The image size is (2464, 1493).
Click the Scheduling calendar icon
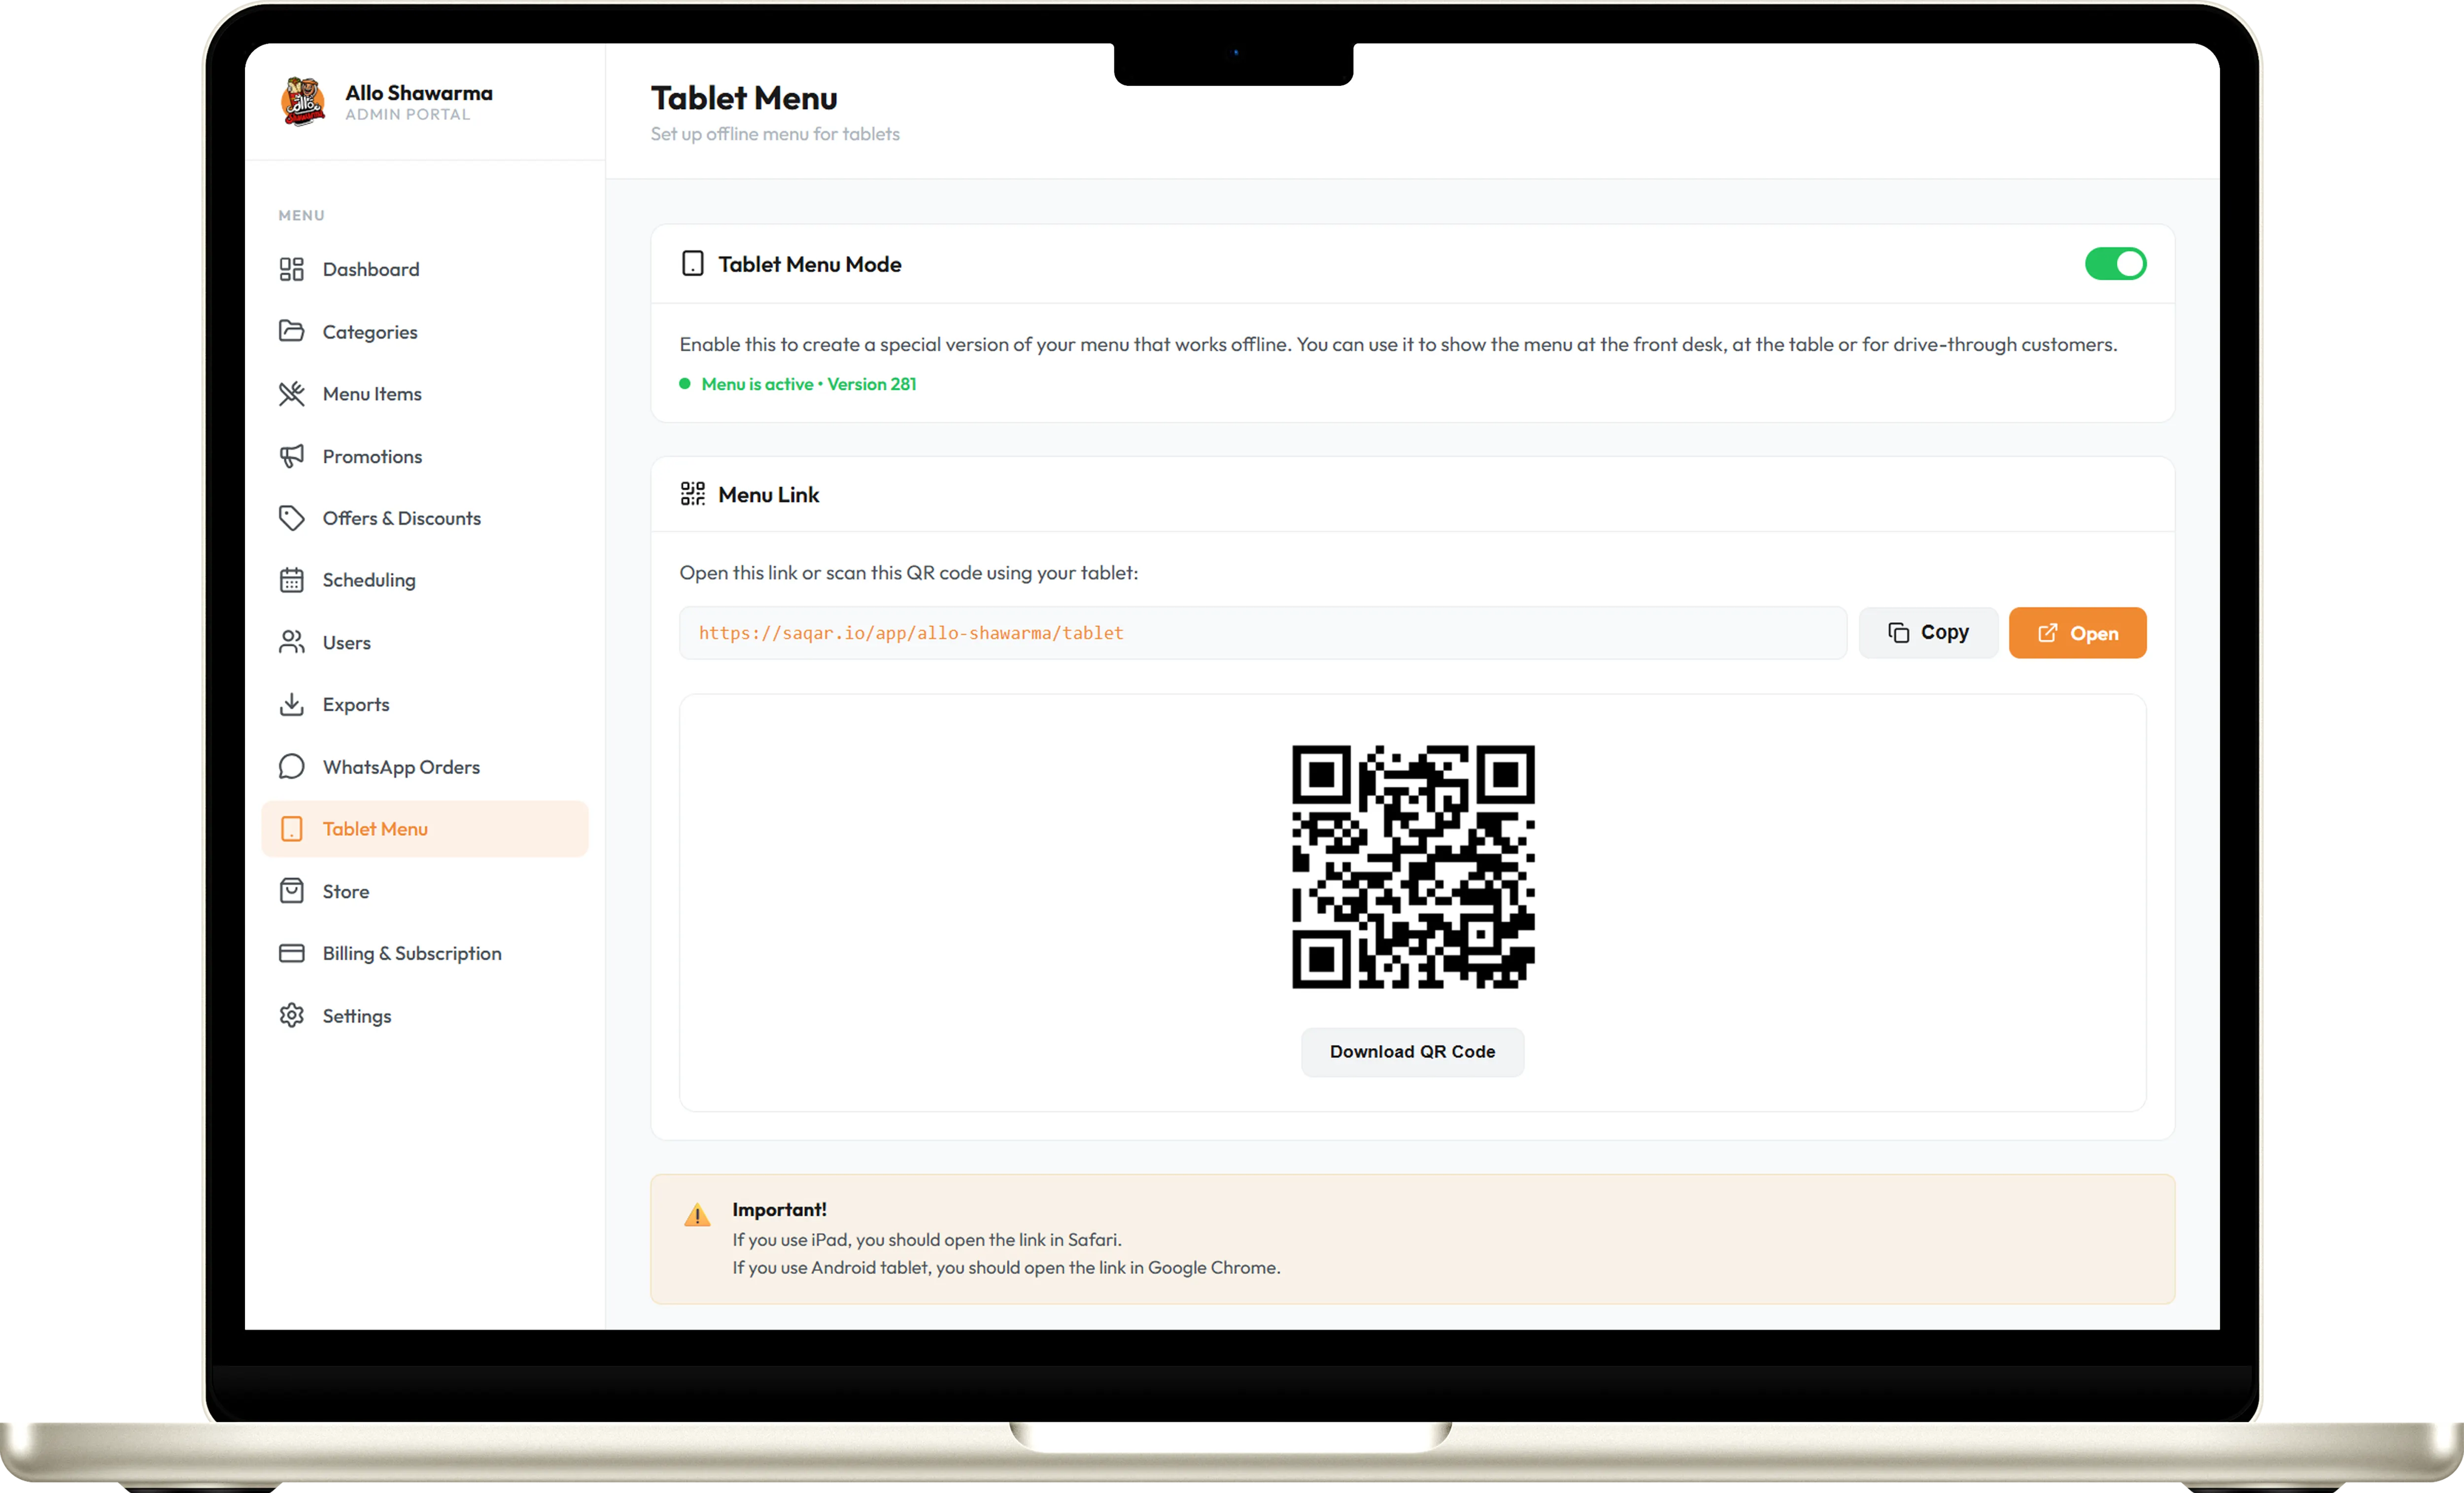point(291,580)
